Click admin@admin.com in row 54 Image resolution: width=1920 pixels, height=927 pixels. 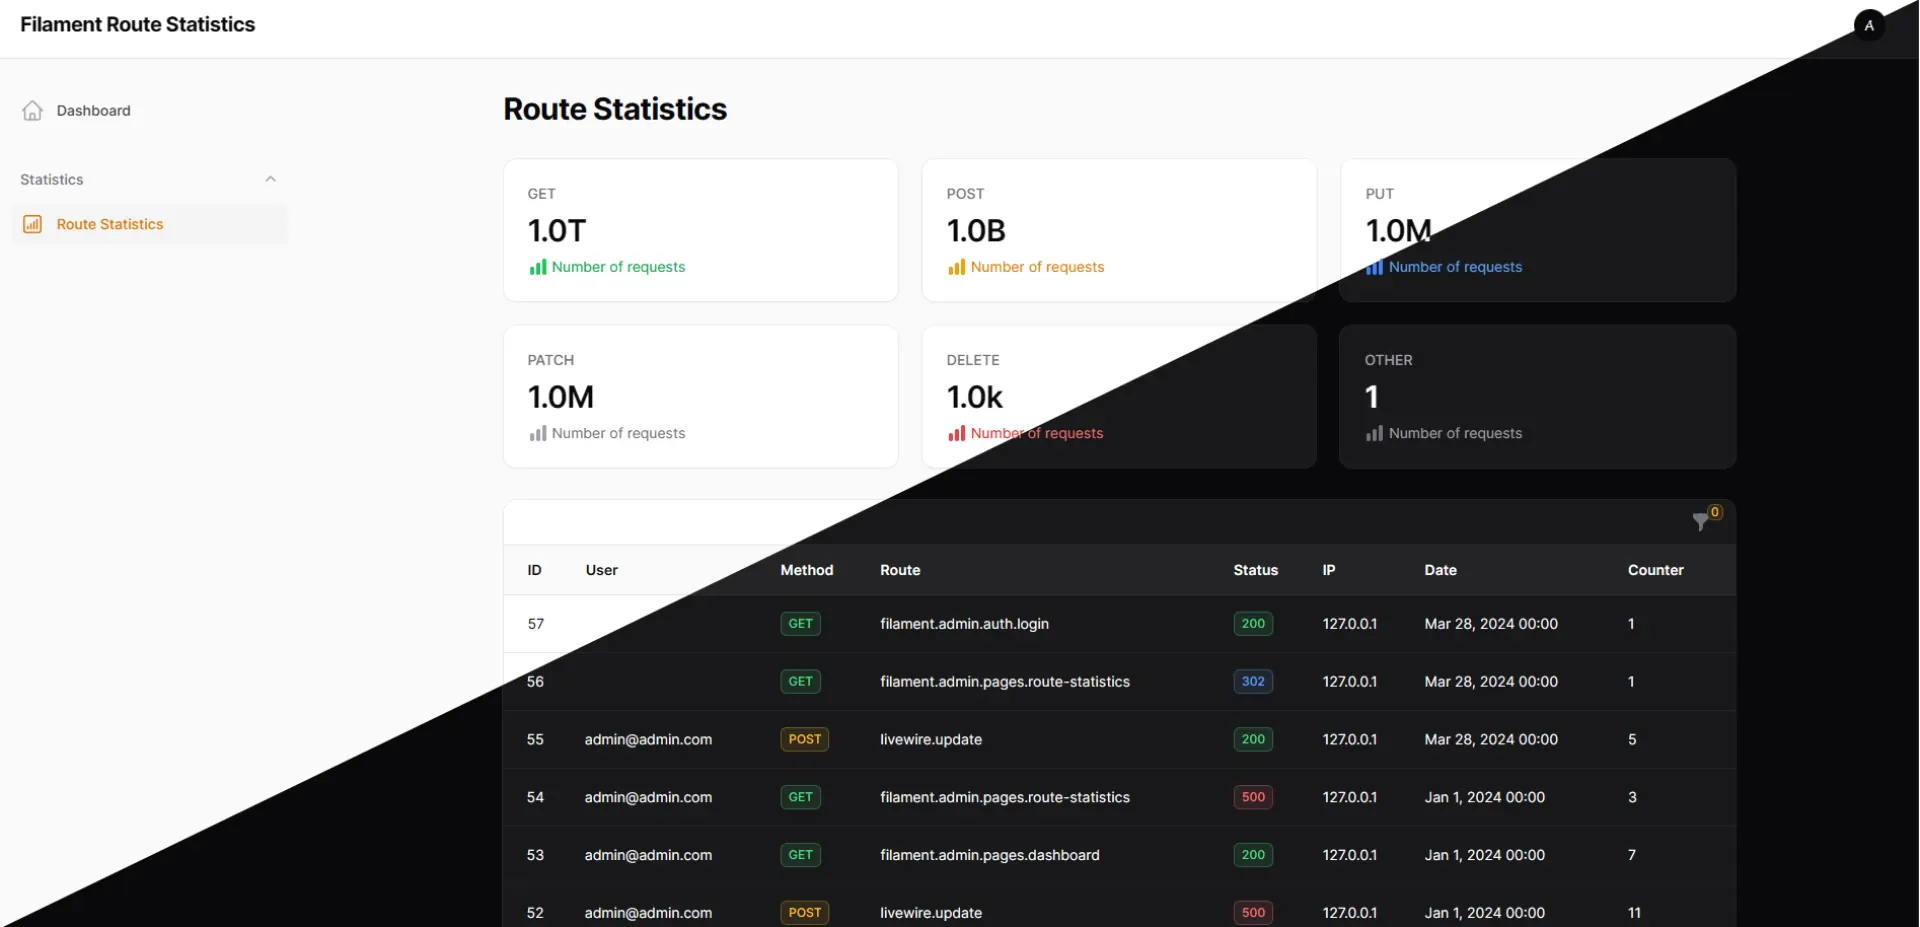(648, 797)
